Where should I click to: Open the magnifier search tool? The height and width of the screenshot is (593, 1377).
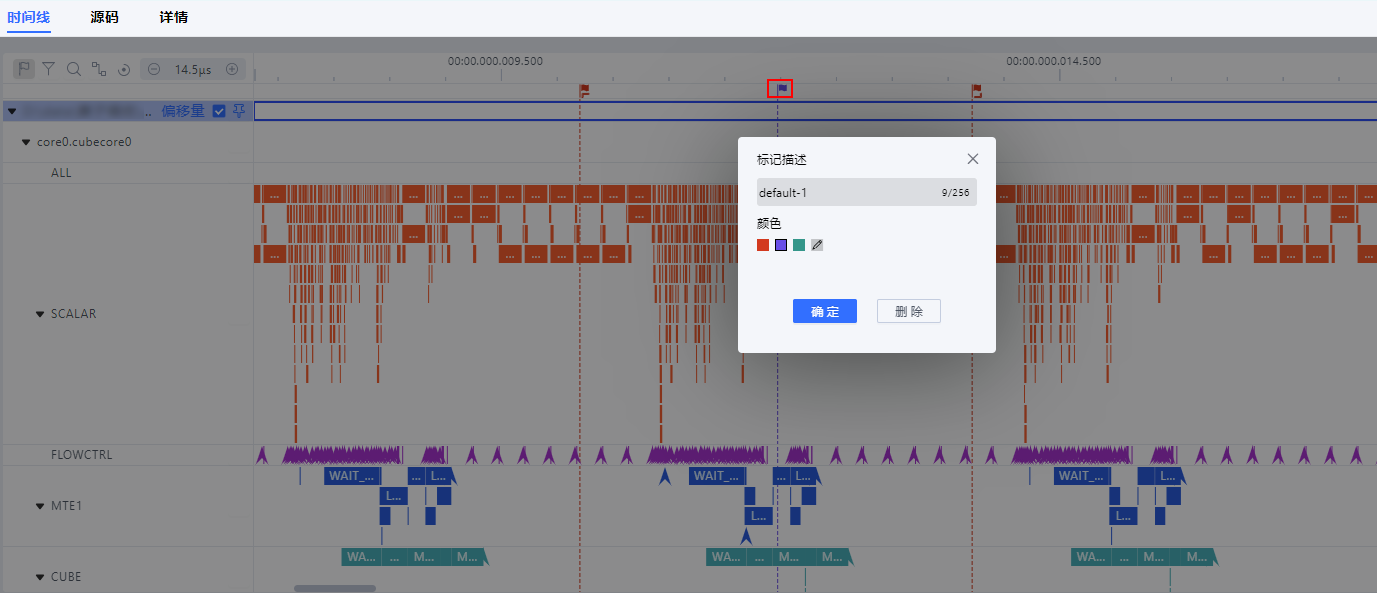[x=74, y=69]
